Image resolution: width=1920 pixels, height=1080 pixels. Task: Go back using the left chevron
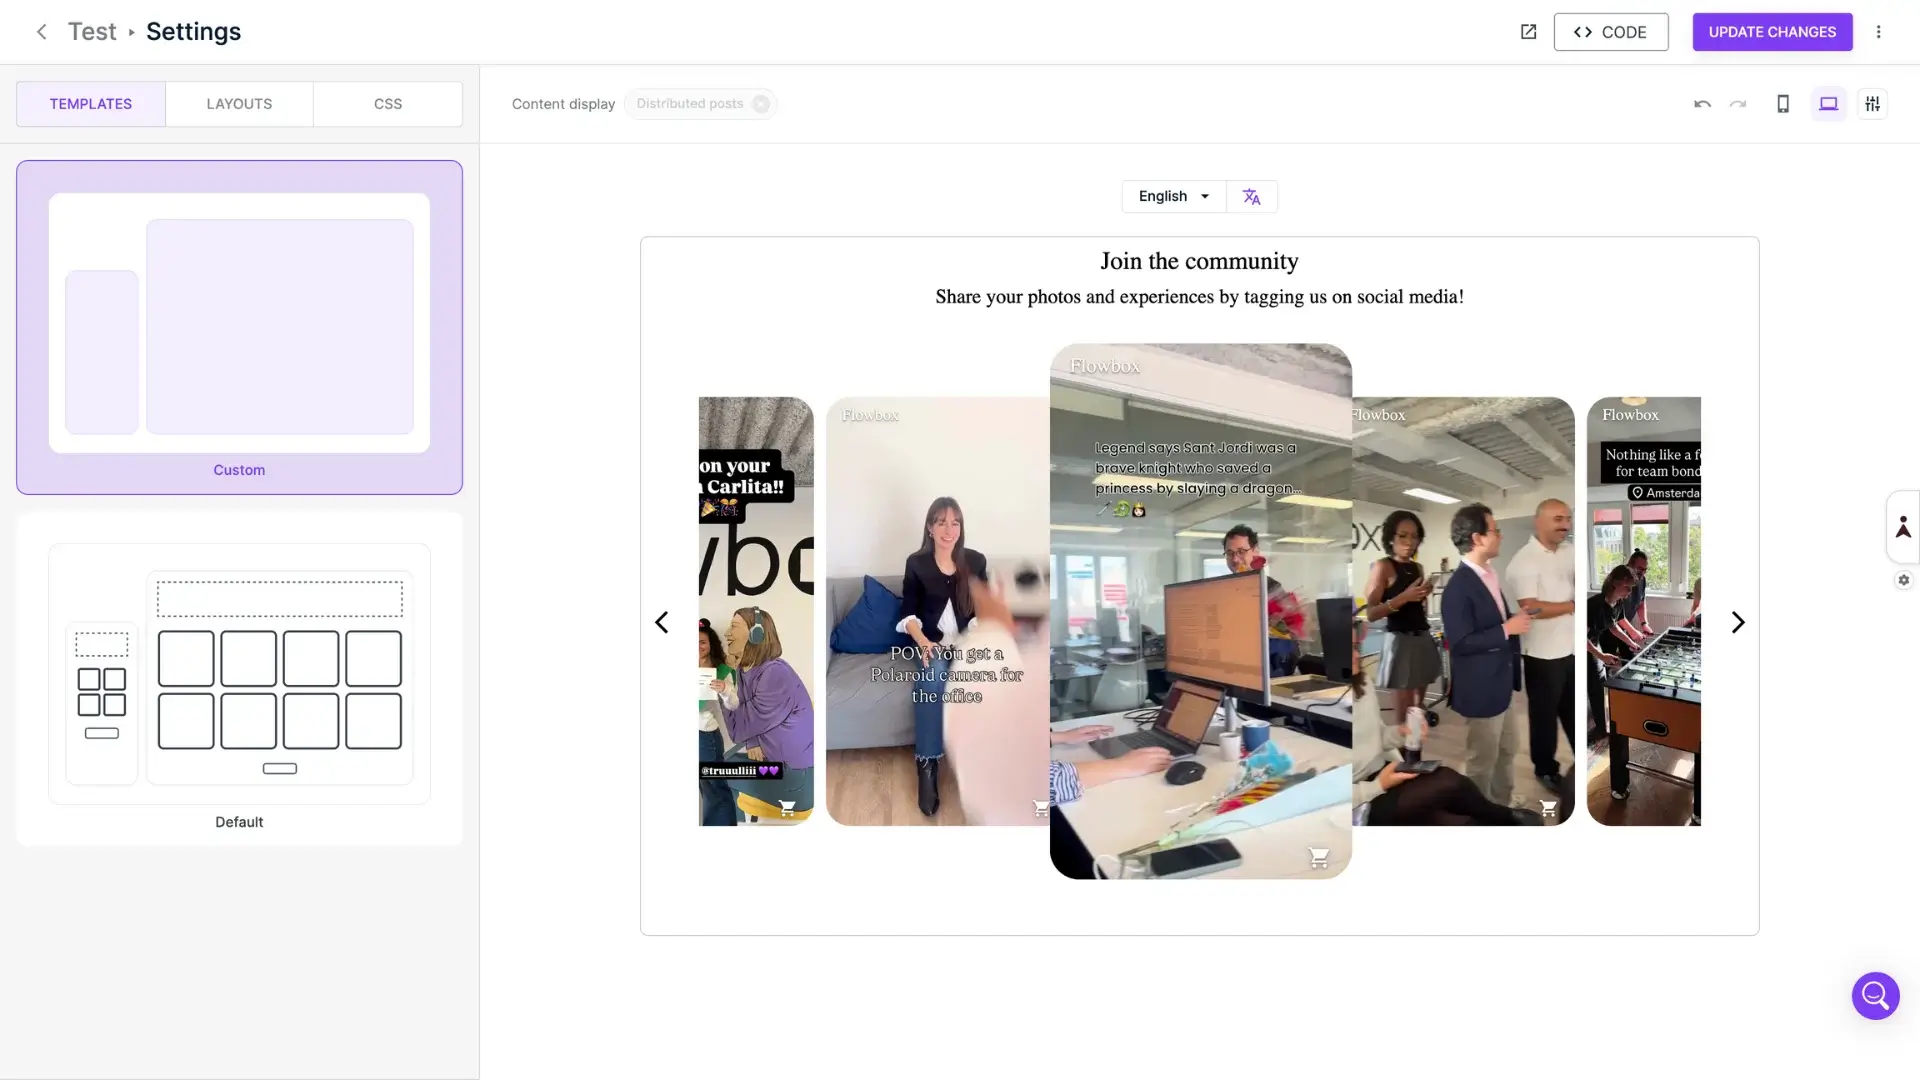click(41, 32)
